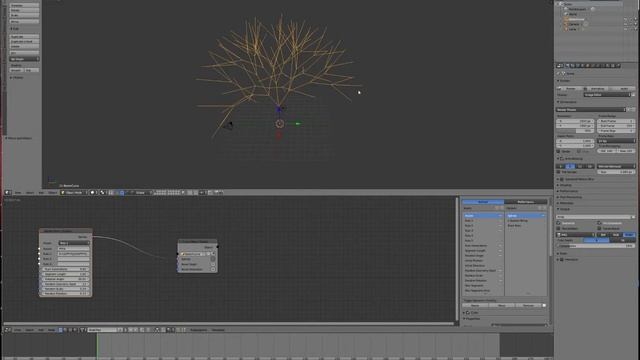Image resolution: width=640 pixels, height=360 pixels.
Task: Switch to the Constraints properties tab
Action: [x=593, y=65]
